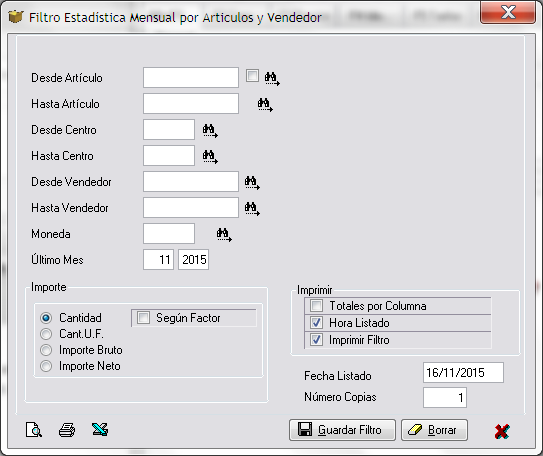Click the print preview icon
This screenshot has height=456, width=543.
pyautogui.click(x=34, y=430)
